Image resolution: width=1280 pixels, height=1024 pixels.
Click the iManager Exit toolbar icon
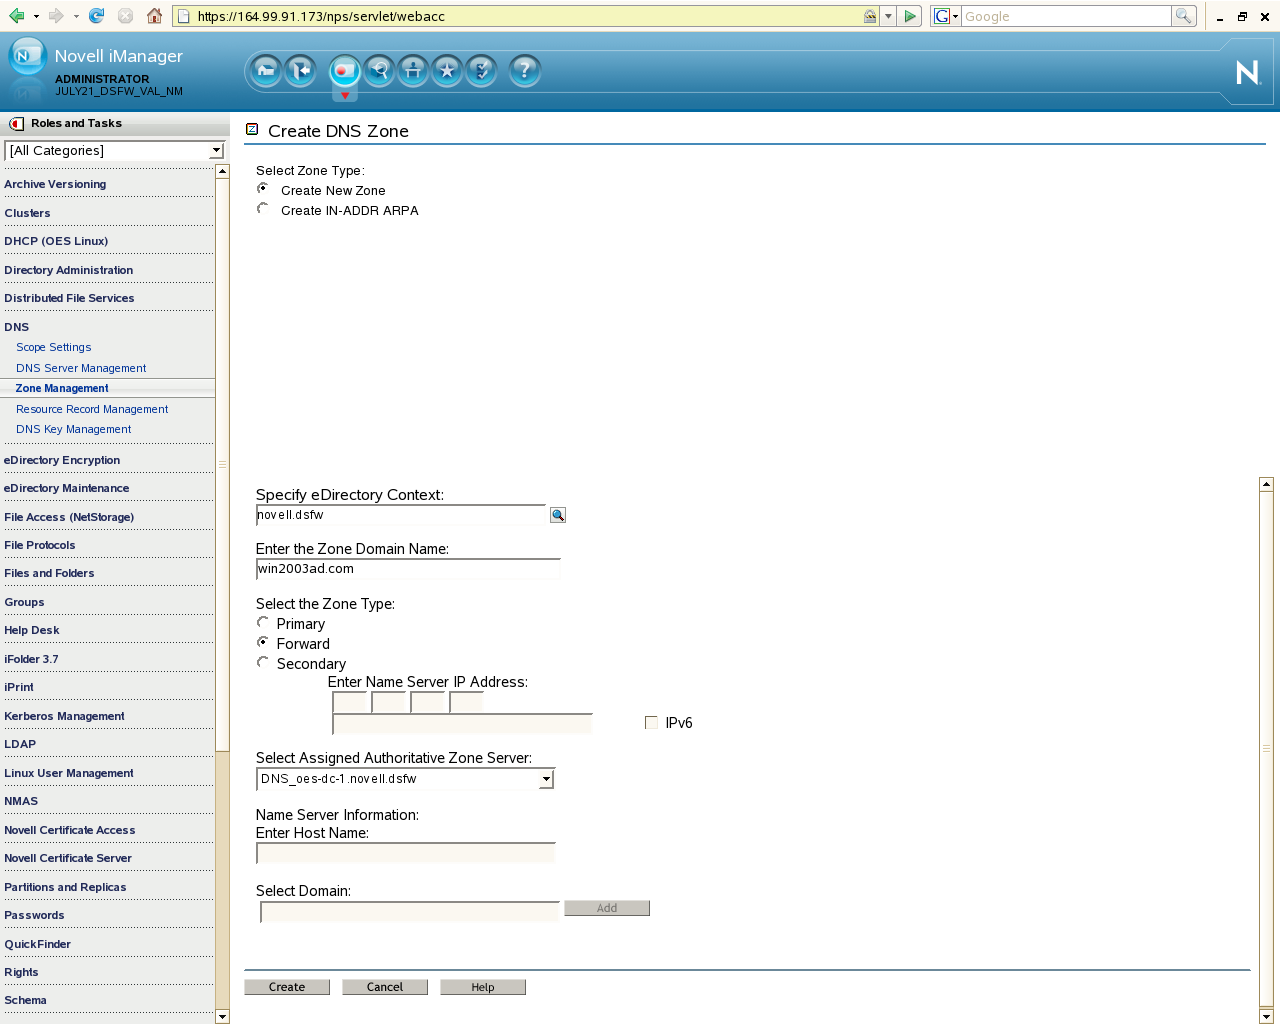point(301,70)
